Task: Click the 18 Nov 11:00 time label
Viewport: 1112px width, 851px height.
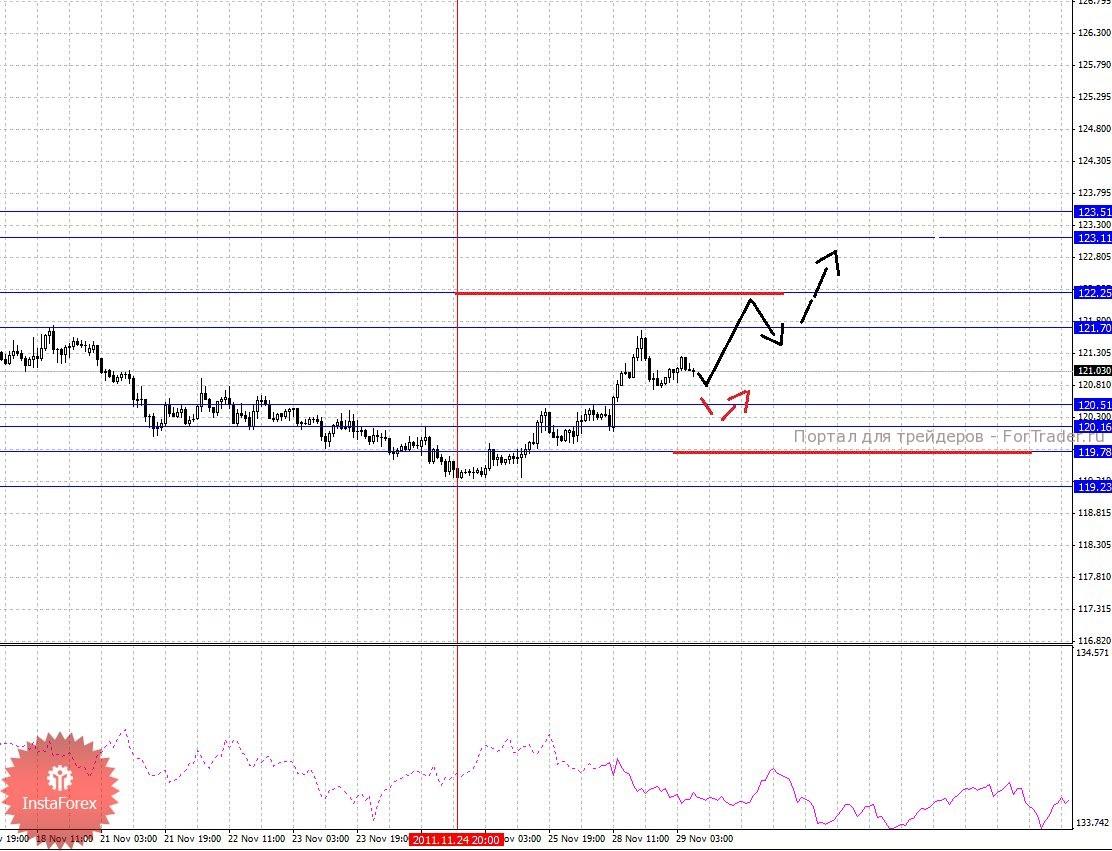Action: click(x=65, y=839)
